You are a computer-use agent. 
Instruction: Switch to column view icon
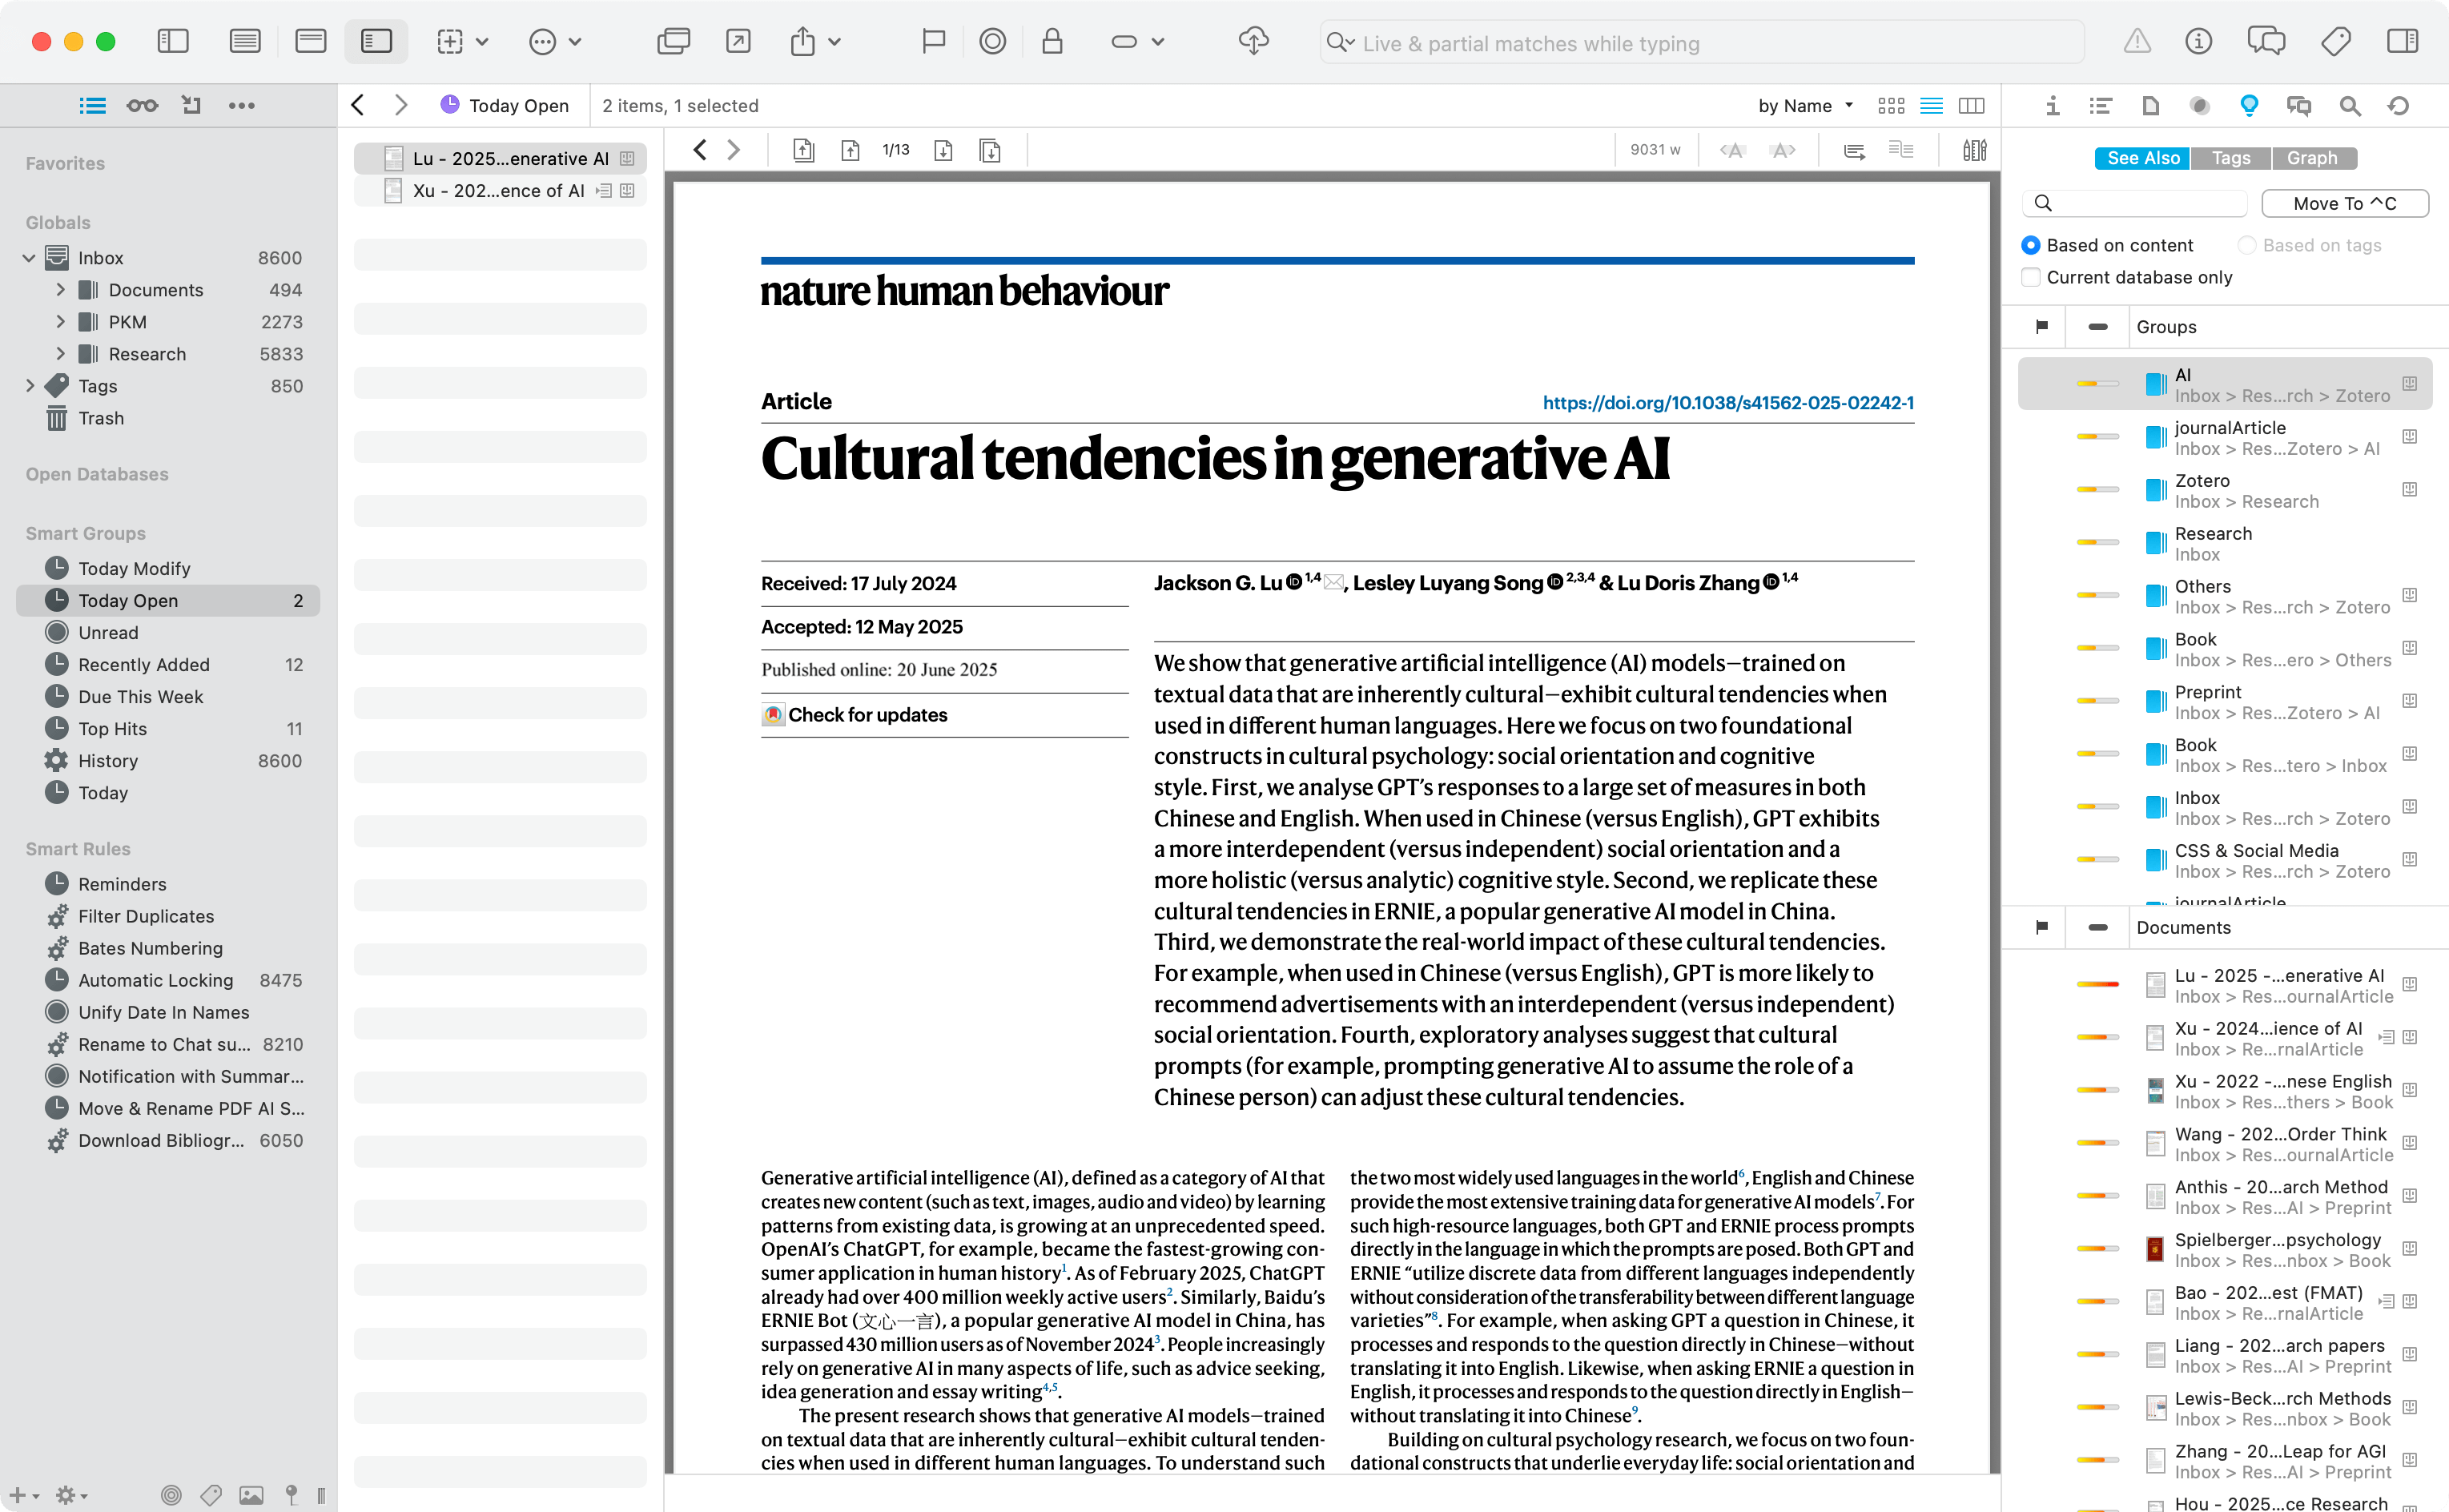tap(1971, 106)
